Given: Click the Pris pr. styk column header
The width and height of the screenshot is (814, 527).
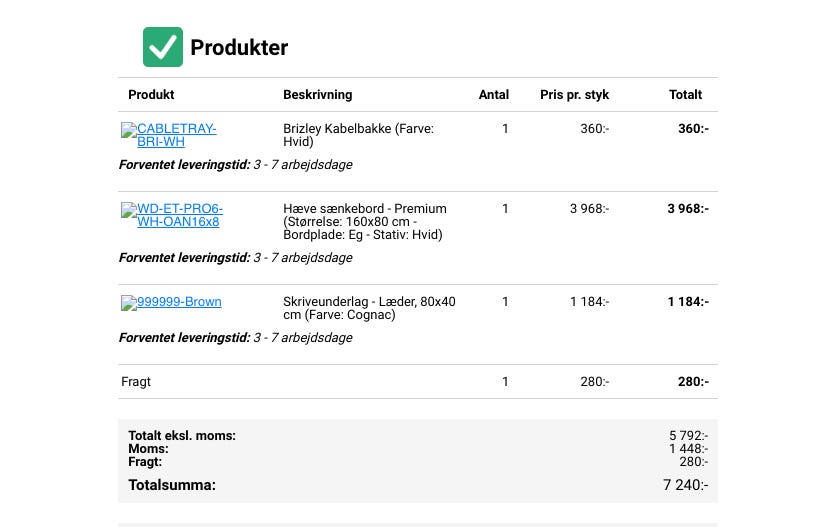Looking at the screenshot, I should pyautogui.click(x=574, y=95).
